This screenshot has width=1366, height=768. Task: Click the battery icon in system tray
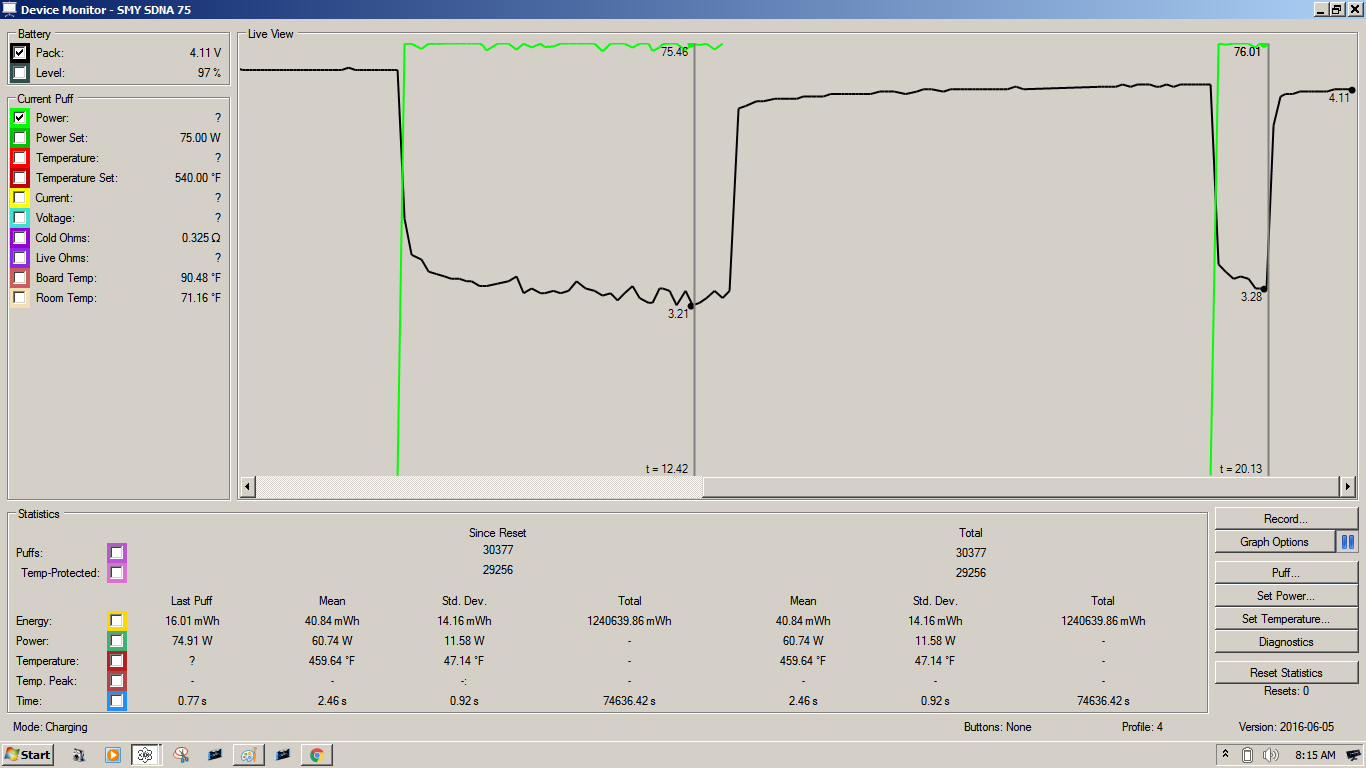point(1248,755)
